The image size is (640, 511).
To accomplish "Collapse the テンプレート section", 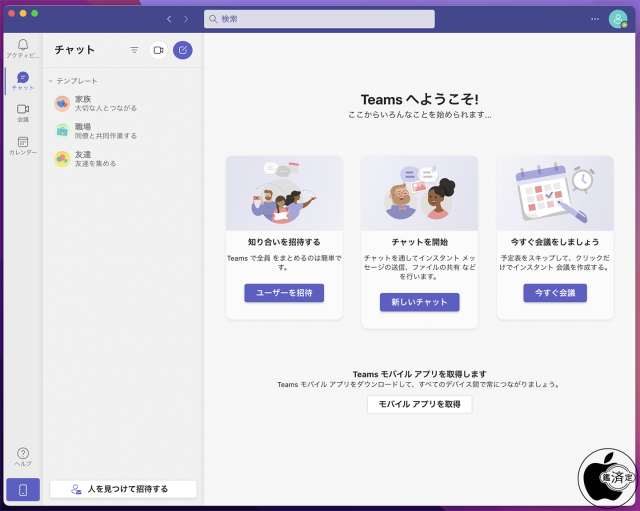I will [51, 81].
